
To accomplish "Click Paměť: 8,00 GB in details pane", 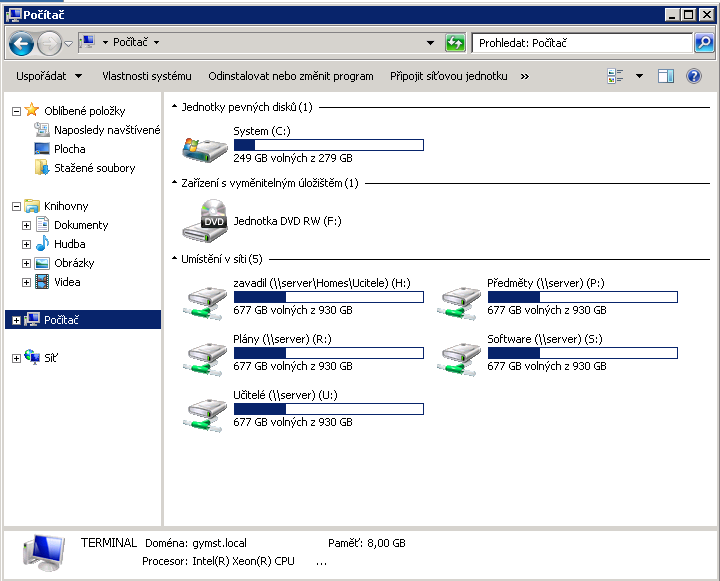I will click(x=366, y=543).
